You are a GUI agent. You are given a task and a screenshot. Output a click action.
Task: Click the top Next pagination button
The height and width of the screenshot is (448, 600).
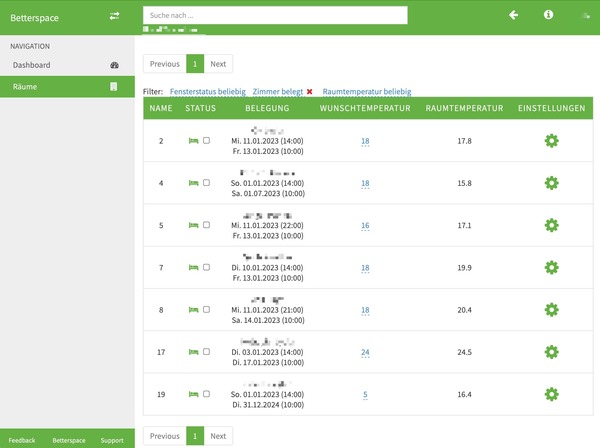tap(218, 64)
